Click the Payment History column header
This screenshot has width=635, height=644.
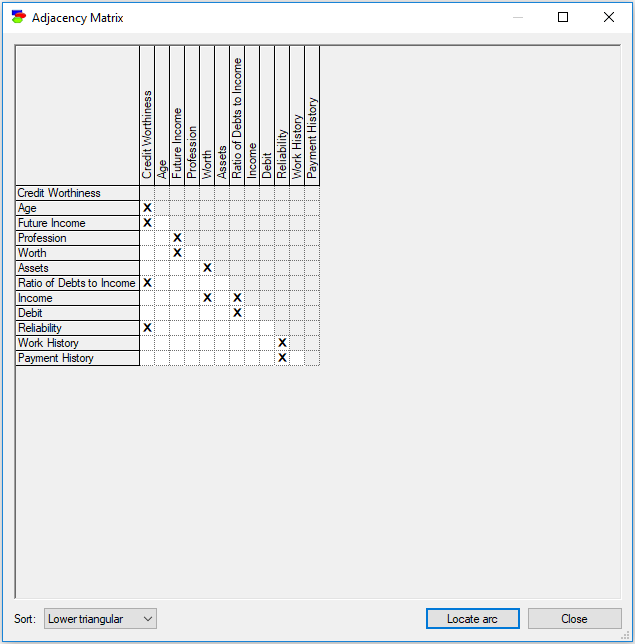[x=312, y=115]
